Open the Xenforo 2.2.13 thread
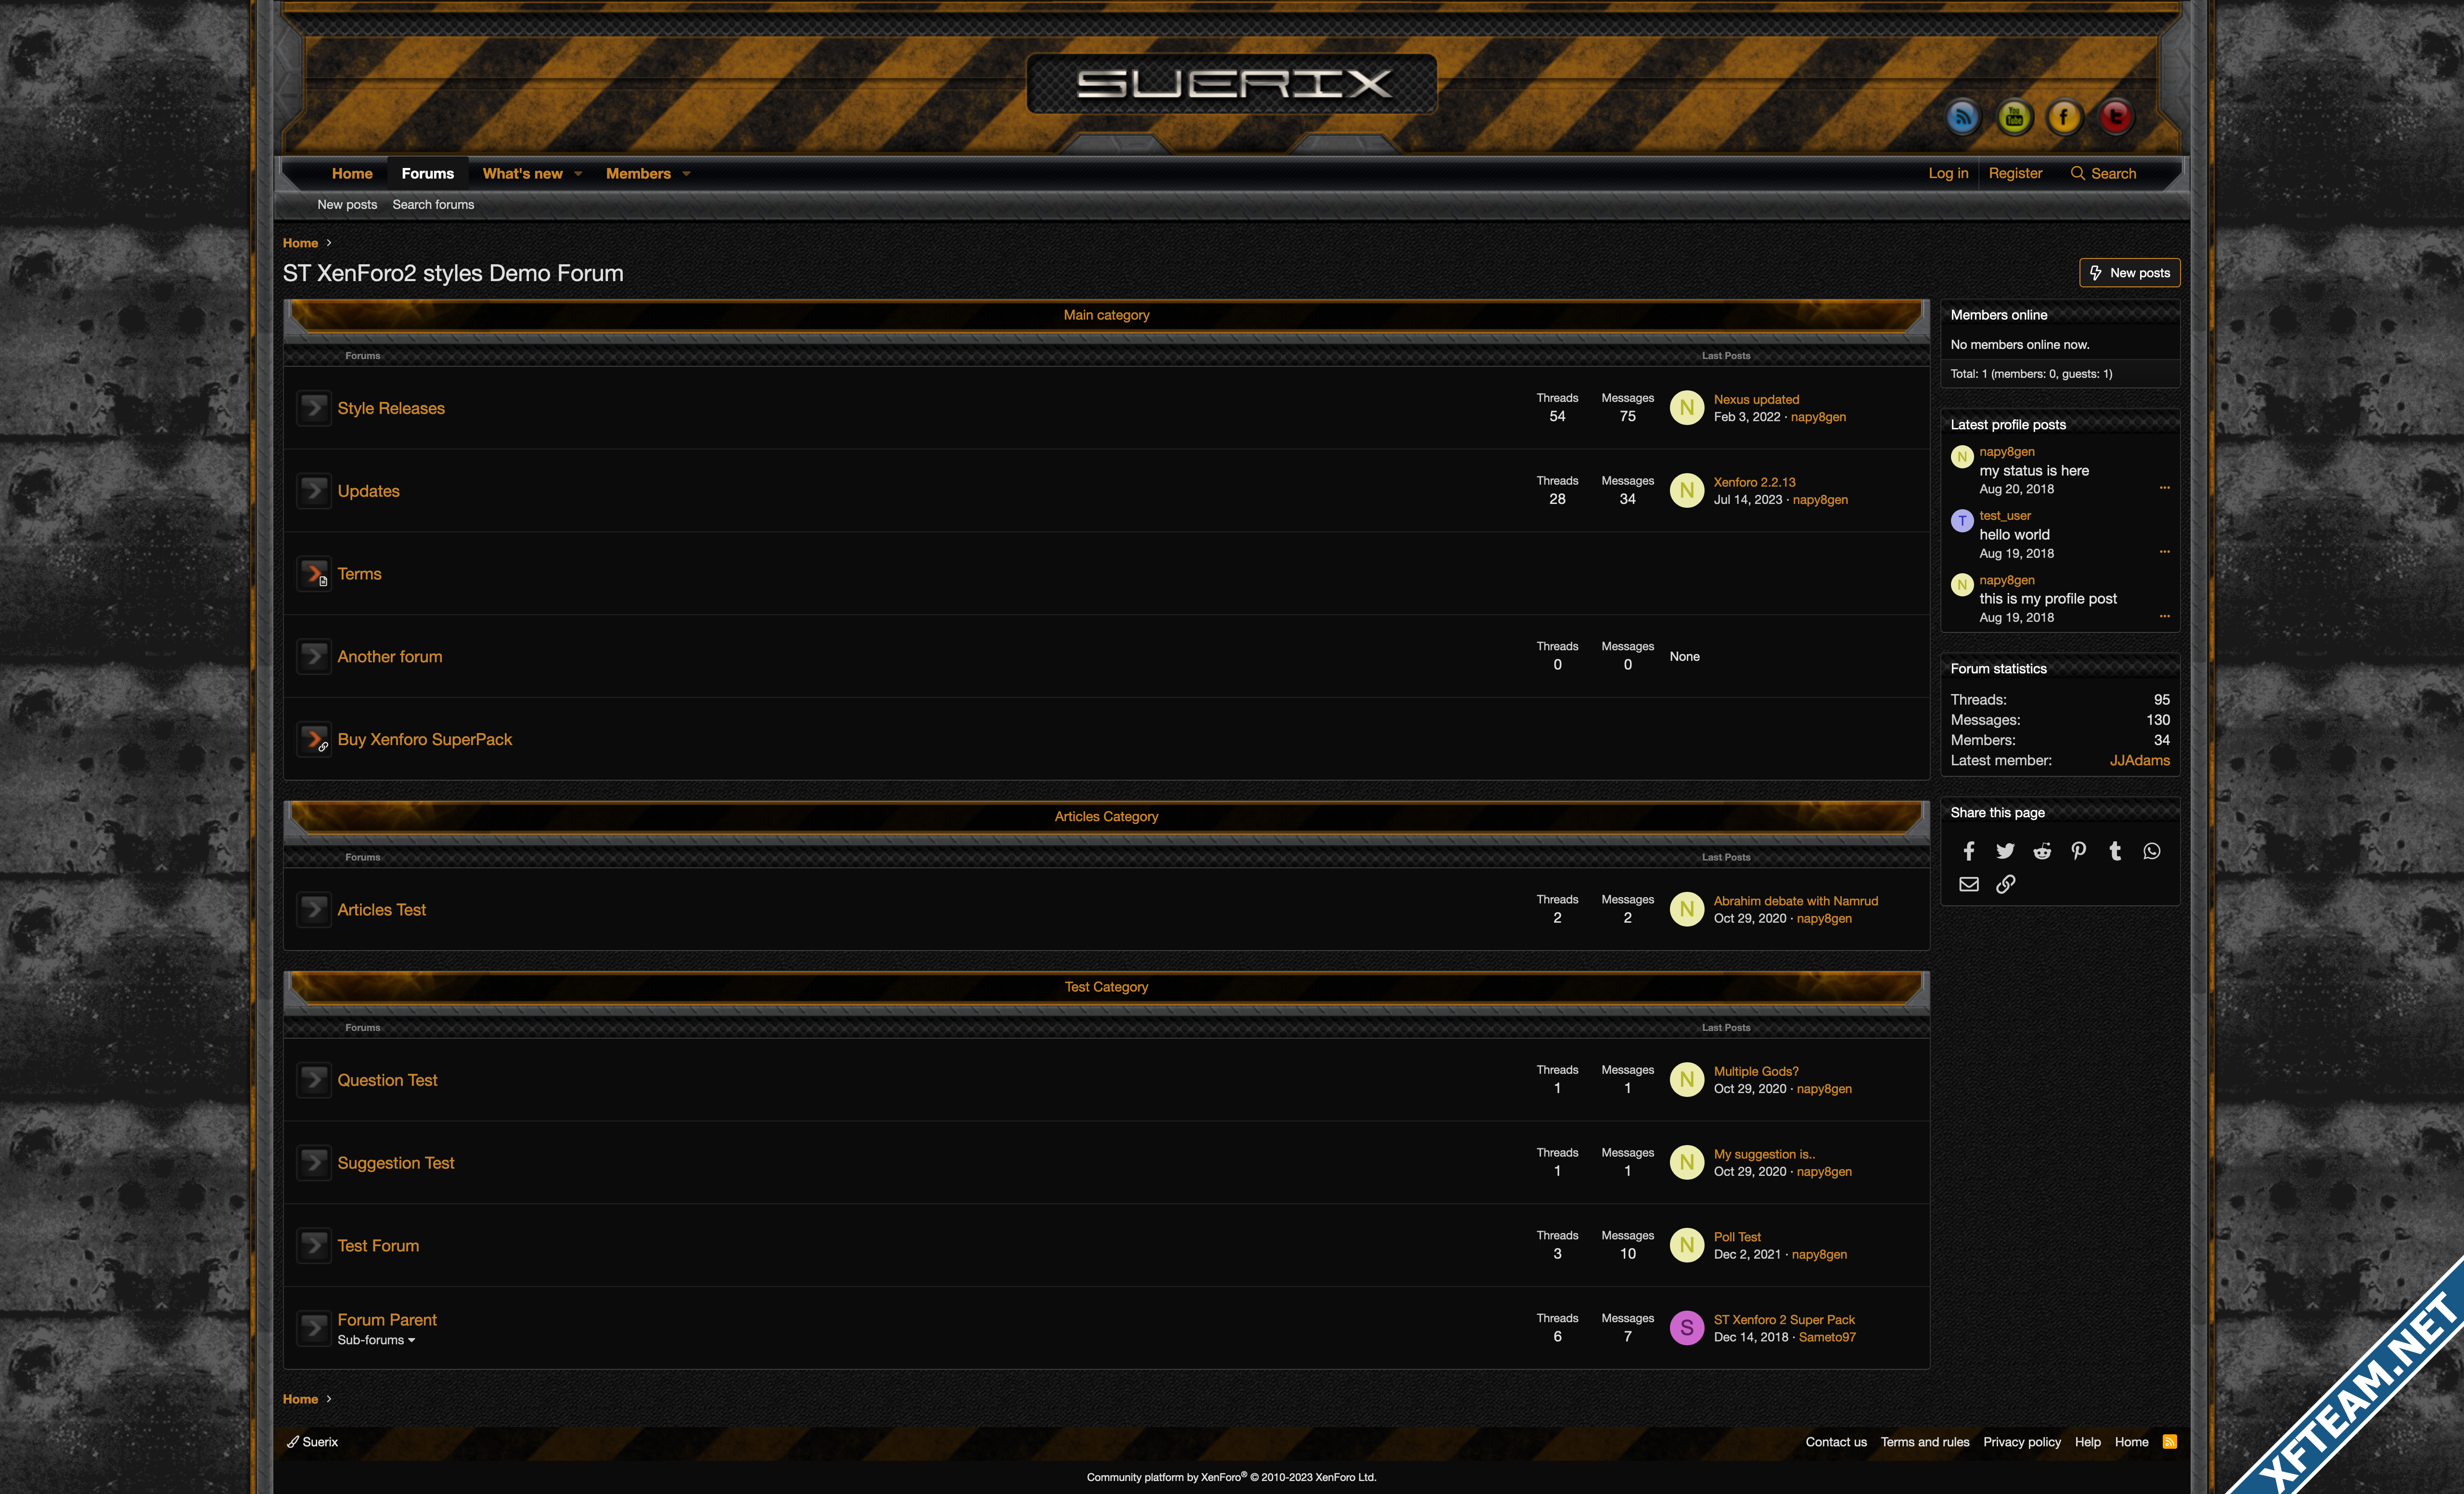Image resolution: width=2464 pixels, height=1494 pixels. point(1754,482)
